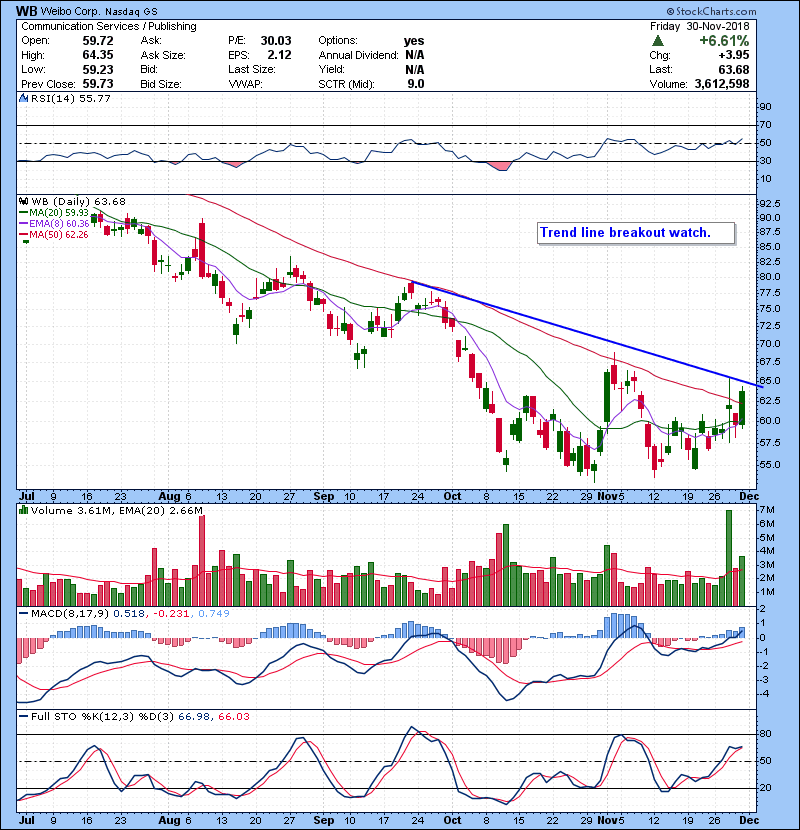Click the purple EMA(8) legend line marker
This screenshot has width=800, height=830.
pos(24,223)
